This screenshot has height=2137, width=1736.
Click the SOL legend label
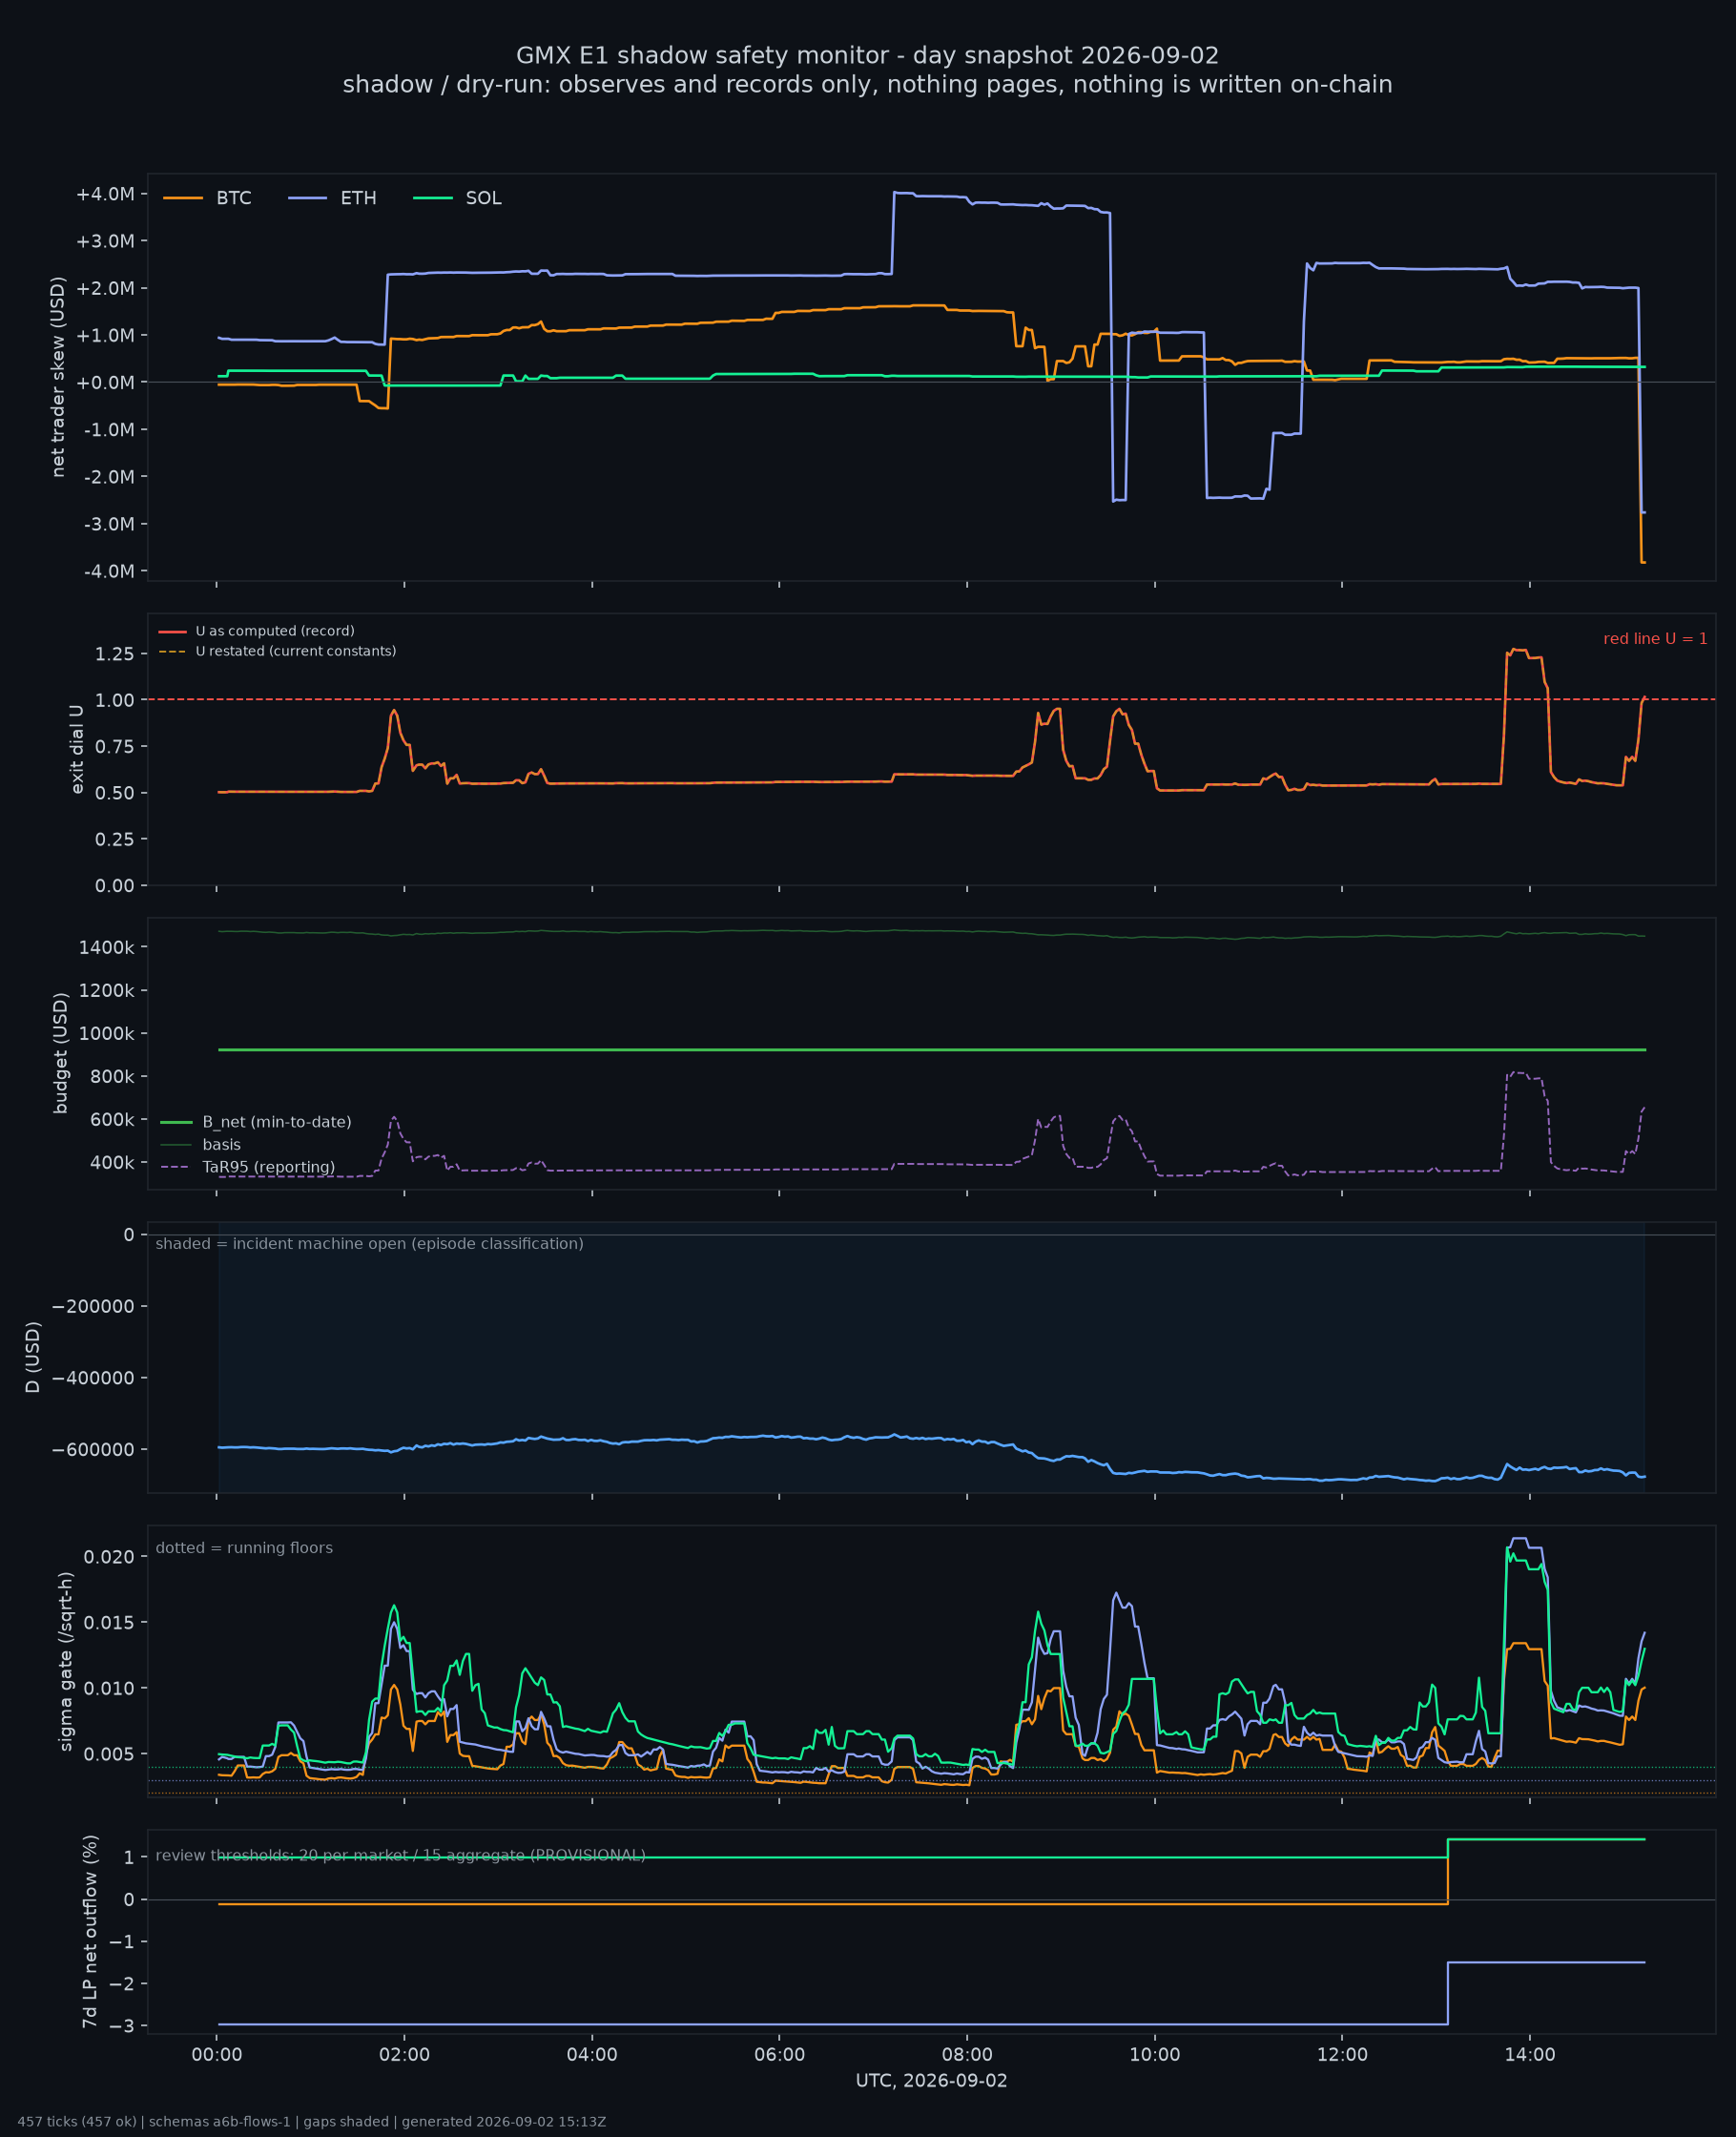tap(484, 198)
